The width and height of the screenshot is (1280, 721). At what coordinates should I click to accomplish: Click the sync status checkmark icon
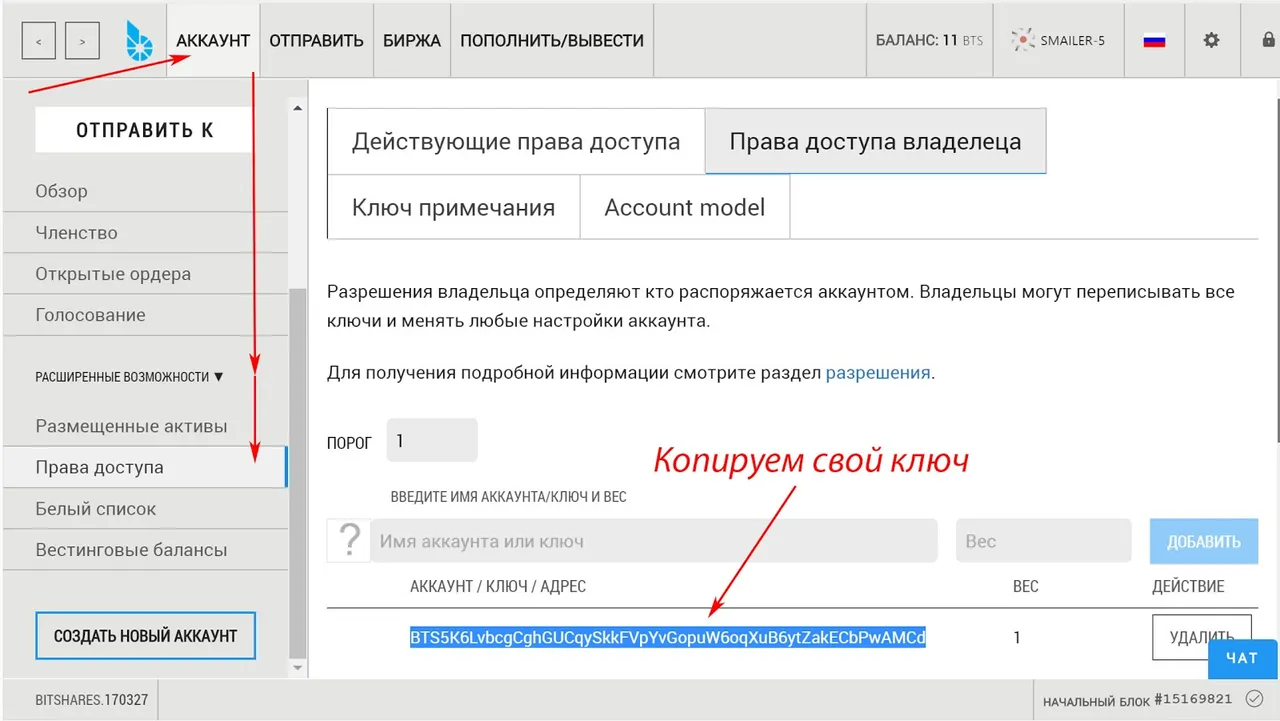(1255, 698)
